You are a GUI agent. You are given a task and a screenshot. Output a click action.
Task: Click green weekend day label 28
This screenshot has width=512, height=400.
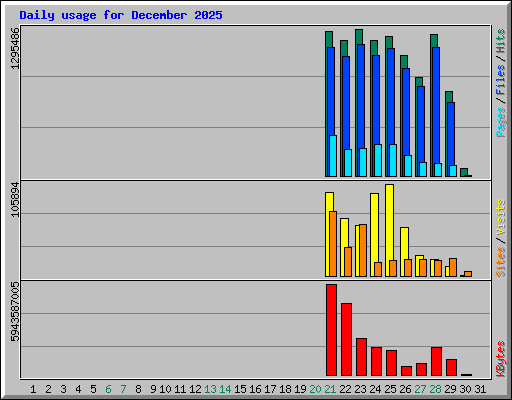click(x=435, y=389)
